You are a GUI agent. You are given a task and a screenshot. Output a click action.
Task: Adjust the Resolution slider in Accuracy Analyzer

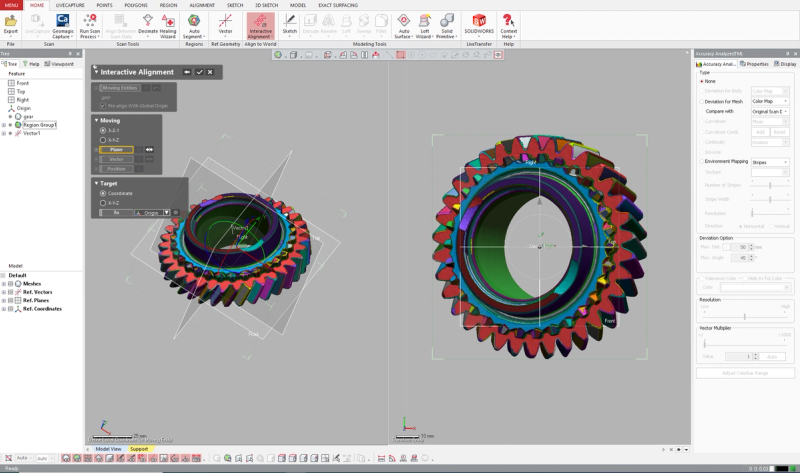pyautogui.click(x=744, y=317)
